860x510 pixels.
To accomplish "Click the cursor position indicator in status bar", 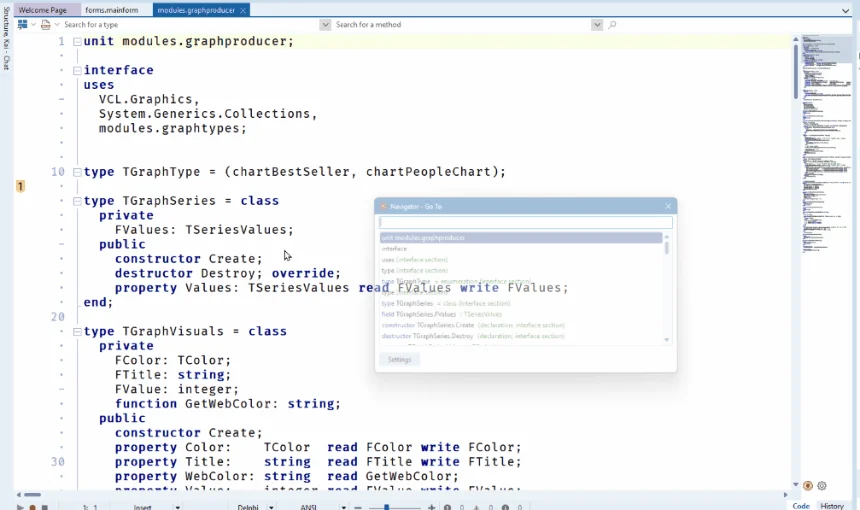I will 90,507.
